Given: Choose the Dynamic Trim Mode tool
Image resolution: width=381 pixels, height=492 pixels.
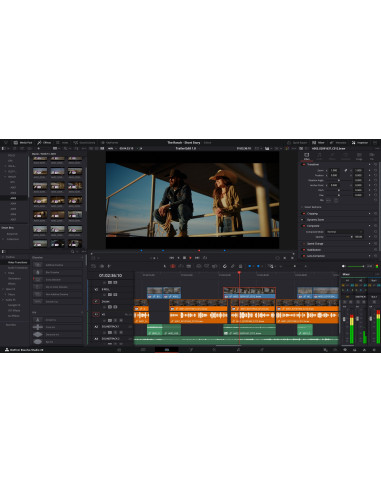Looking at the screenshot, I should 180,266.
